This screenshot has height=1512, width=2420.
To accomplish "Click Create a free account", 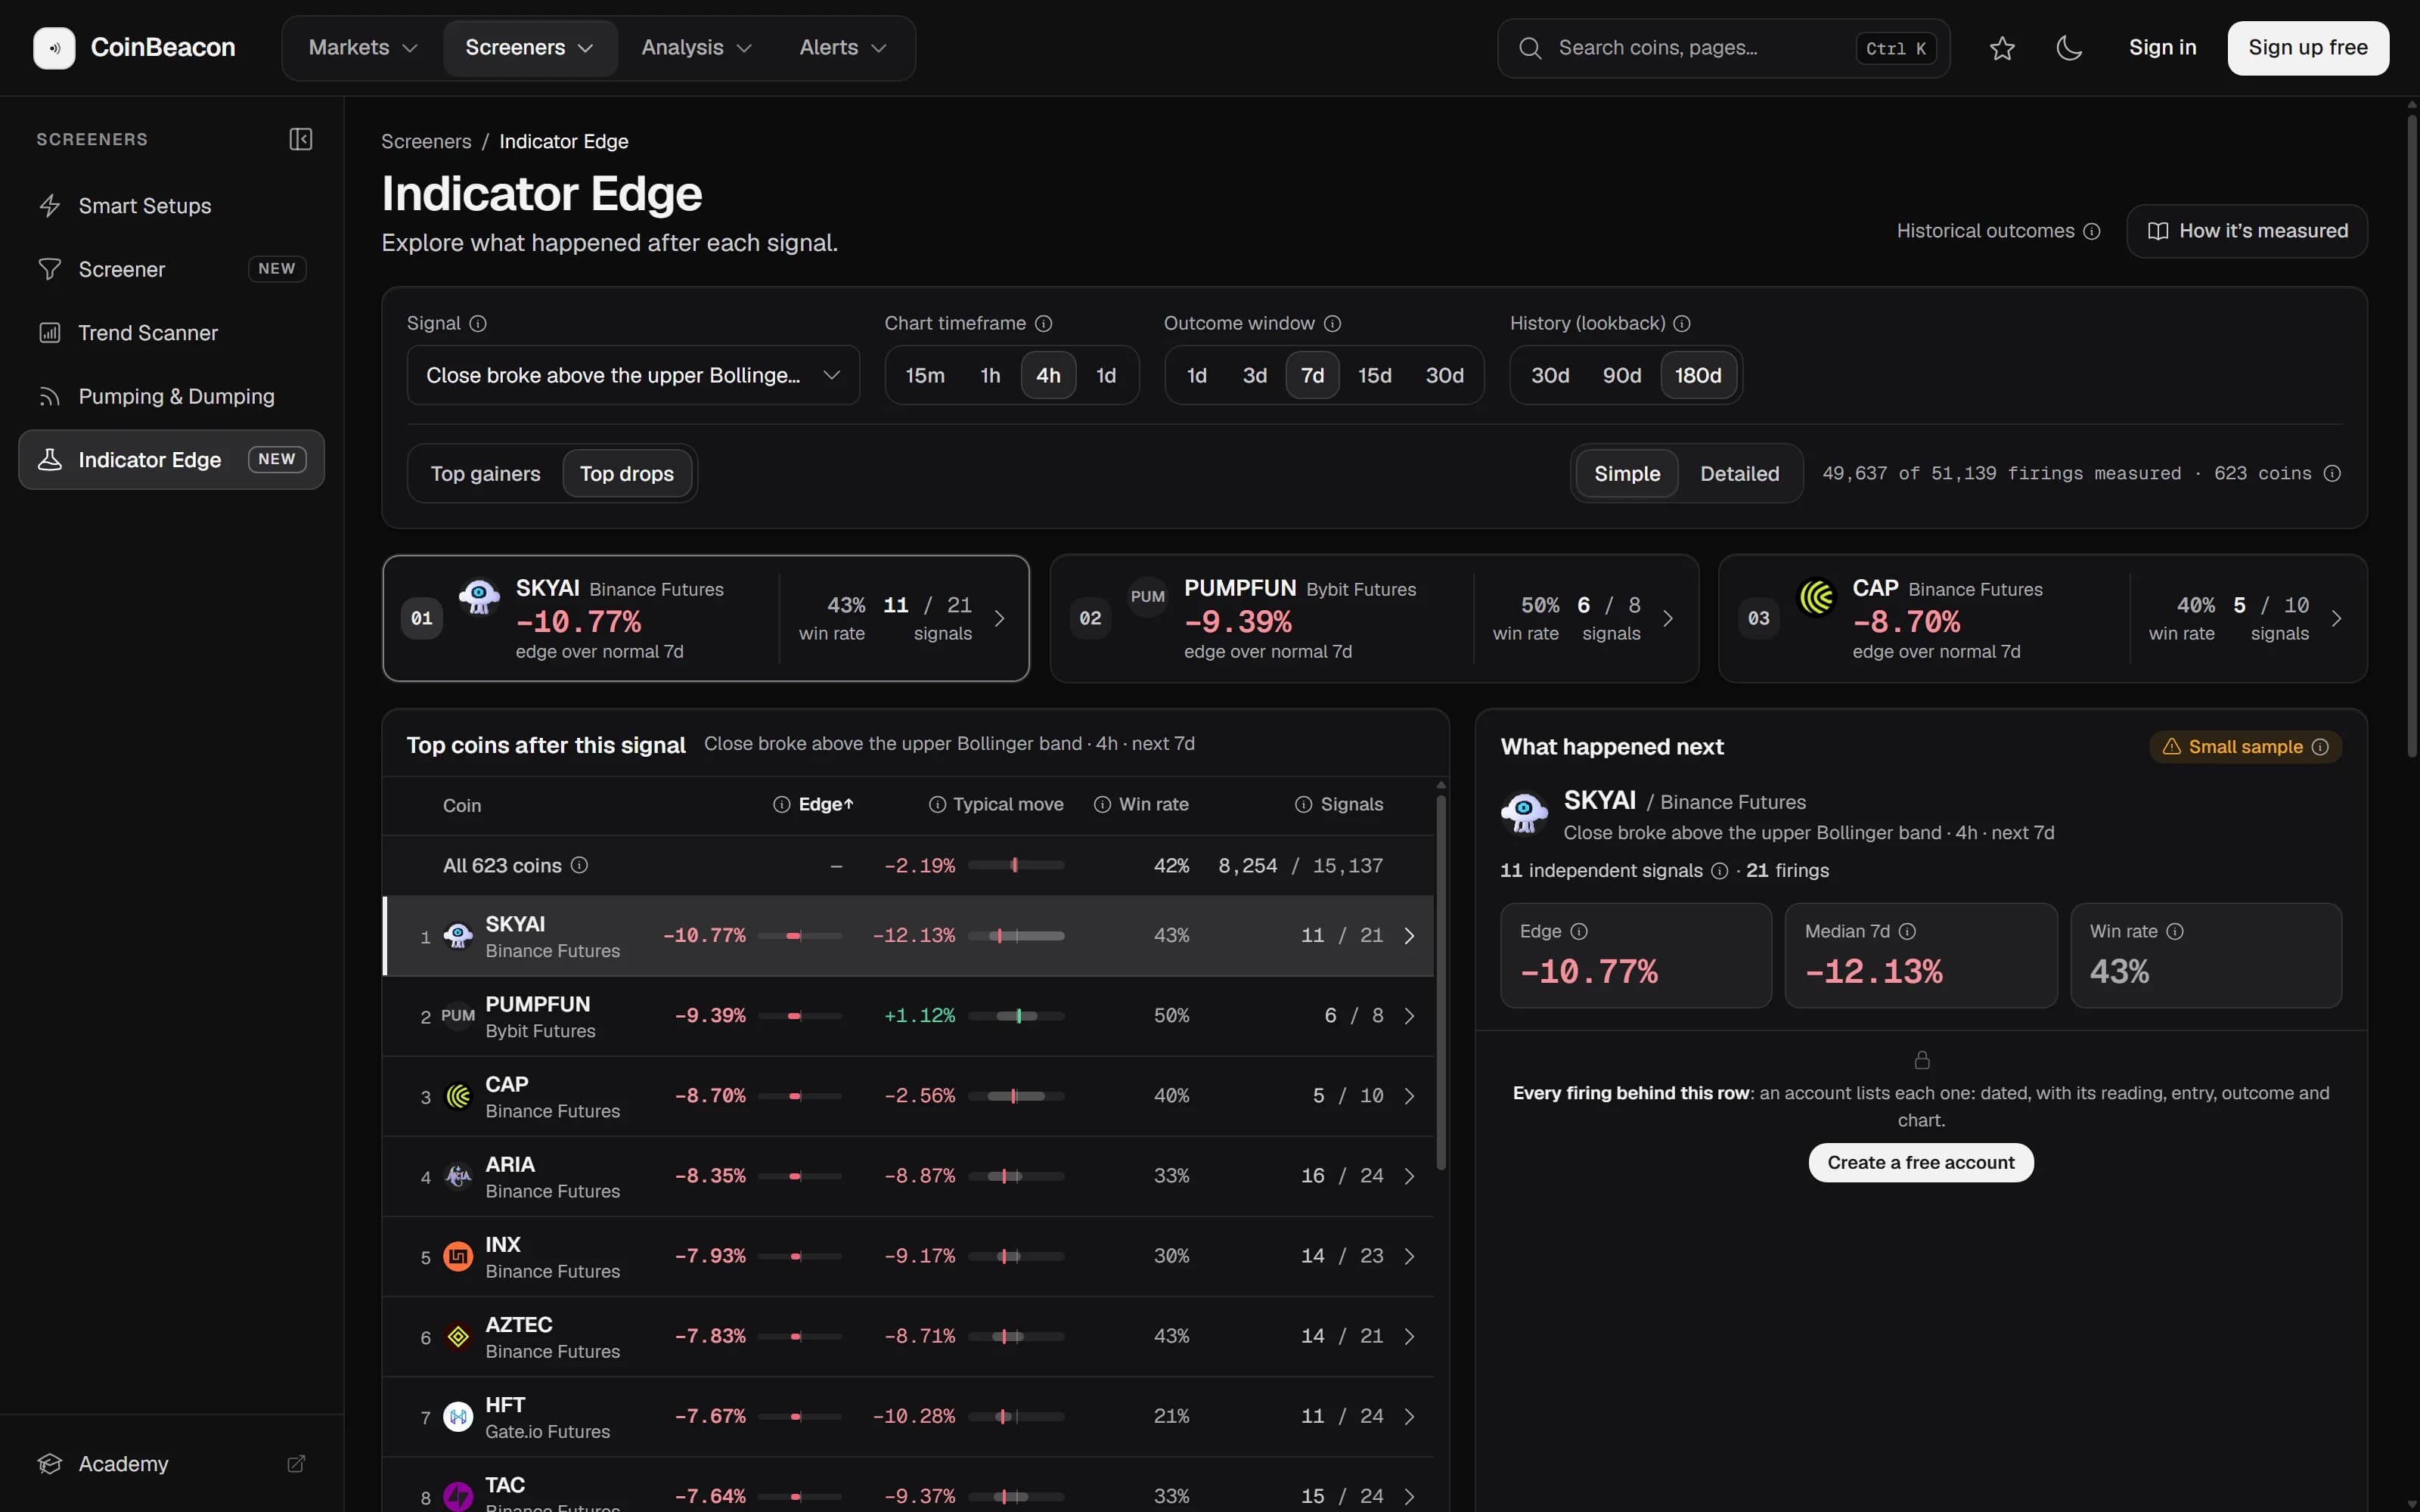I will pyautogui.click(x=1920, y=1163).
